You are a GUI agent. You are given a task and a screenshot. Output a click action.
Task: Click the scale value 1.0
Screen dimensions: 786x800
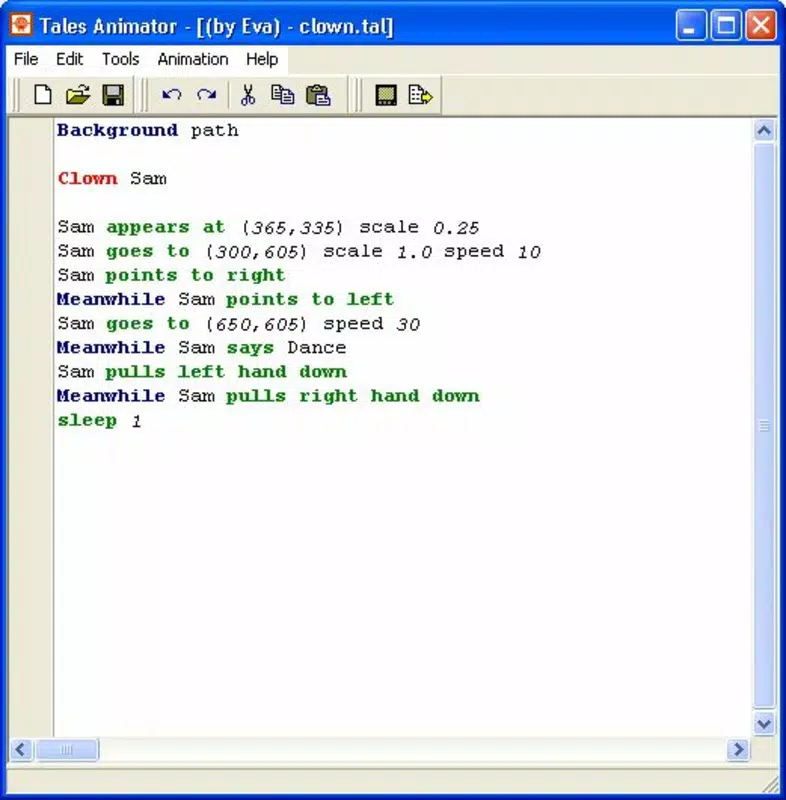[415, 252]
